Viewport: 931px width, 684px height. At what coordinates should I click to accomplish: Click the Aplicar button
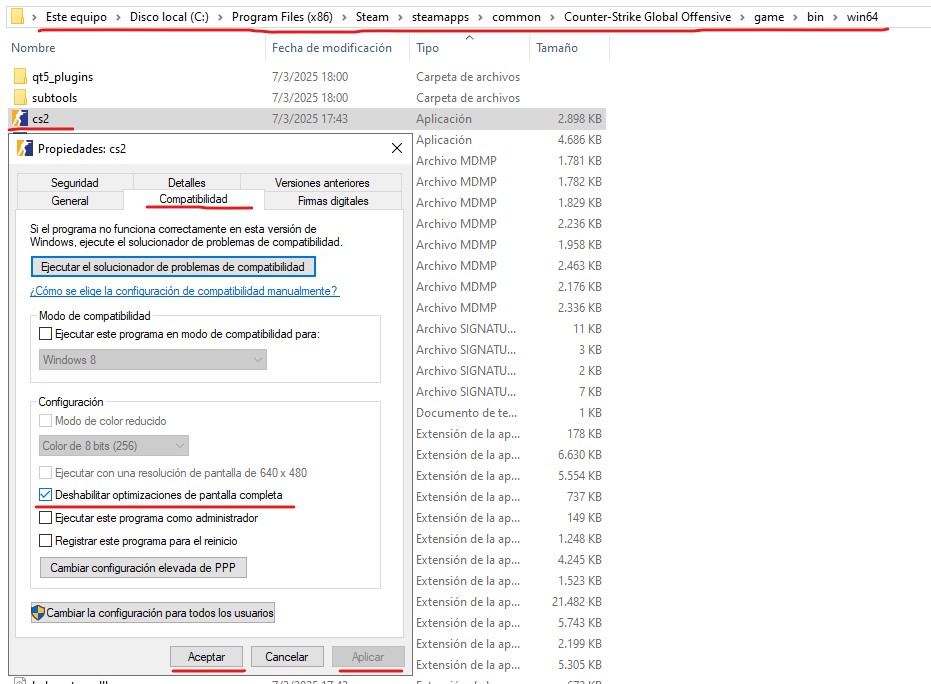coord(368,657)
